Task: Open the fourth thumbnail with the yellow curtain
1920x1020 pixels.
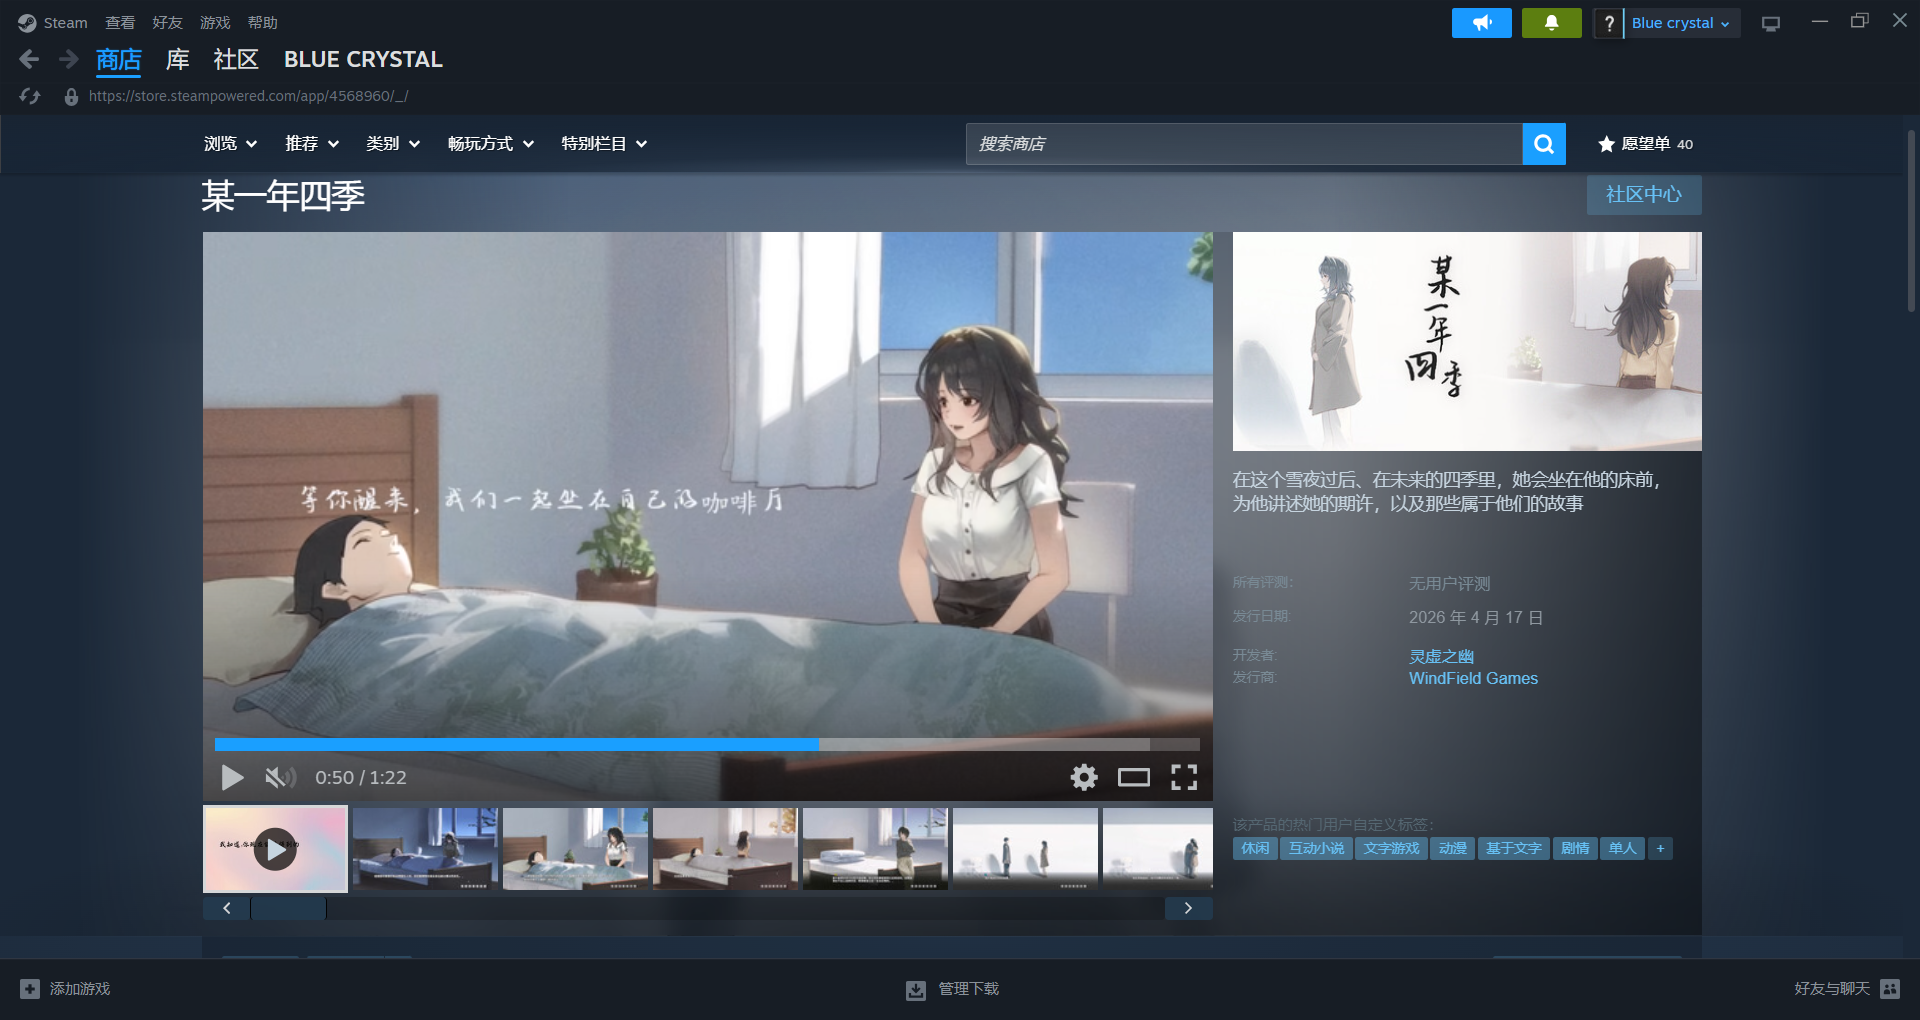Action: coord(725,849)
